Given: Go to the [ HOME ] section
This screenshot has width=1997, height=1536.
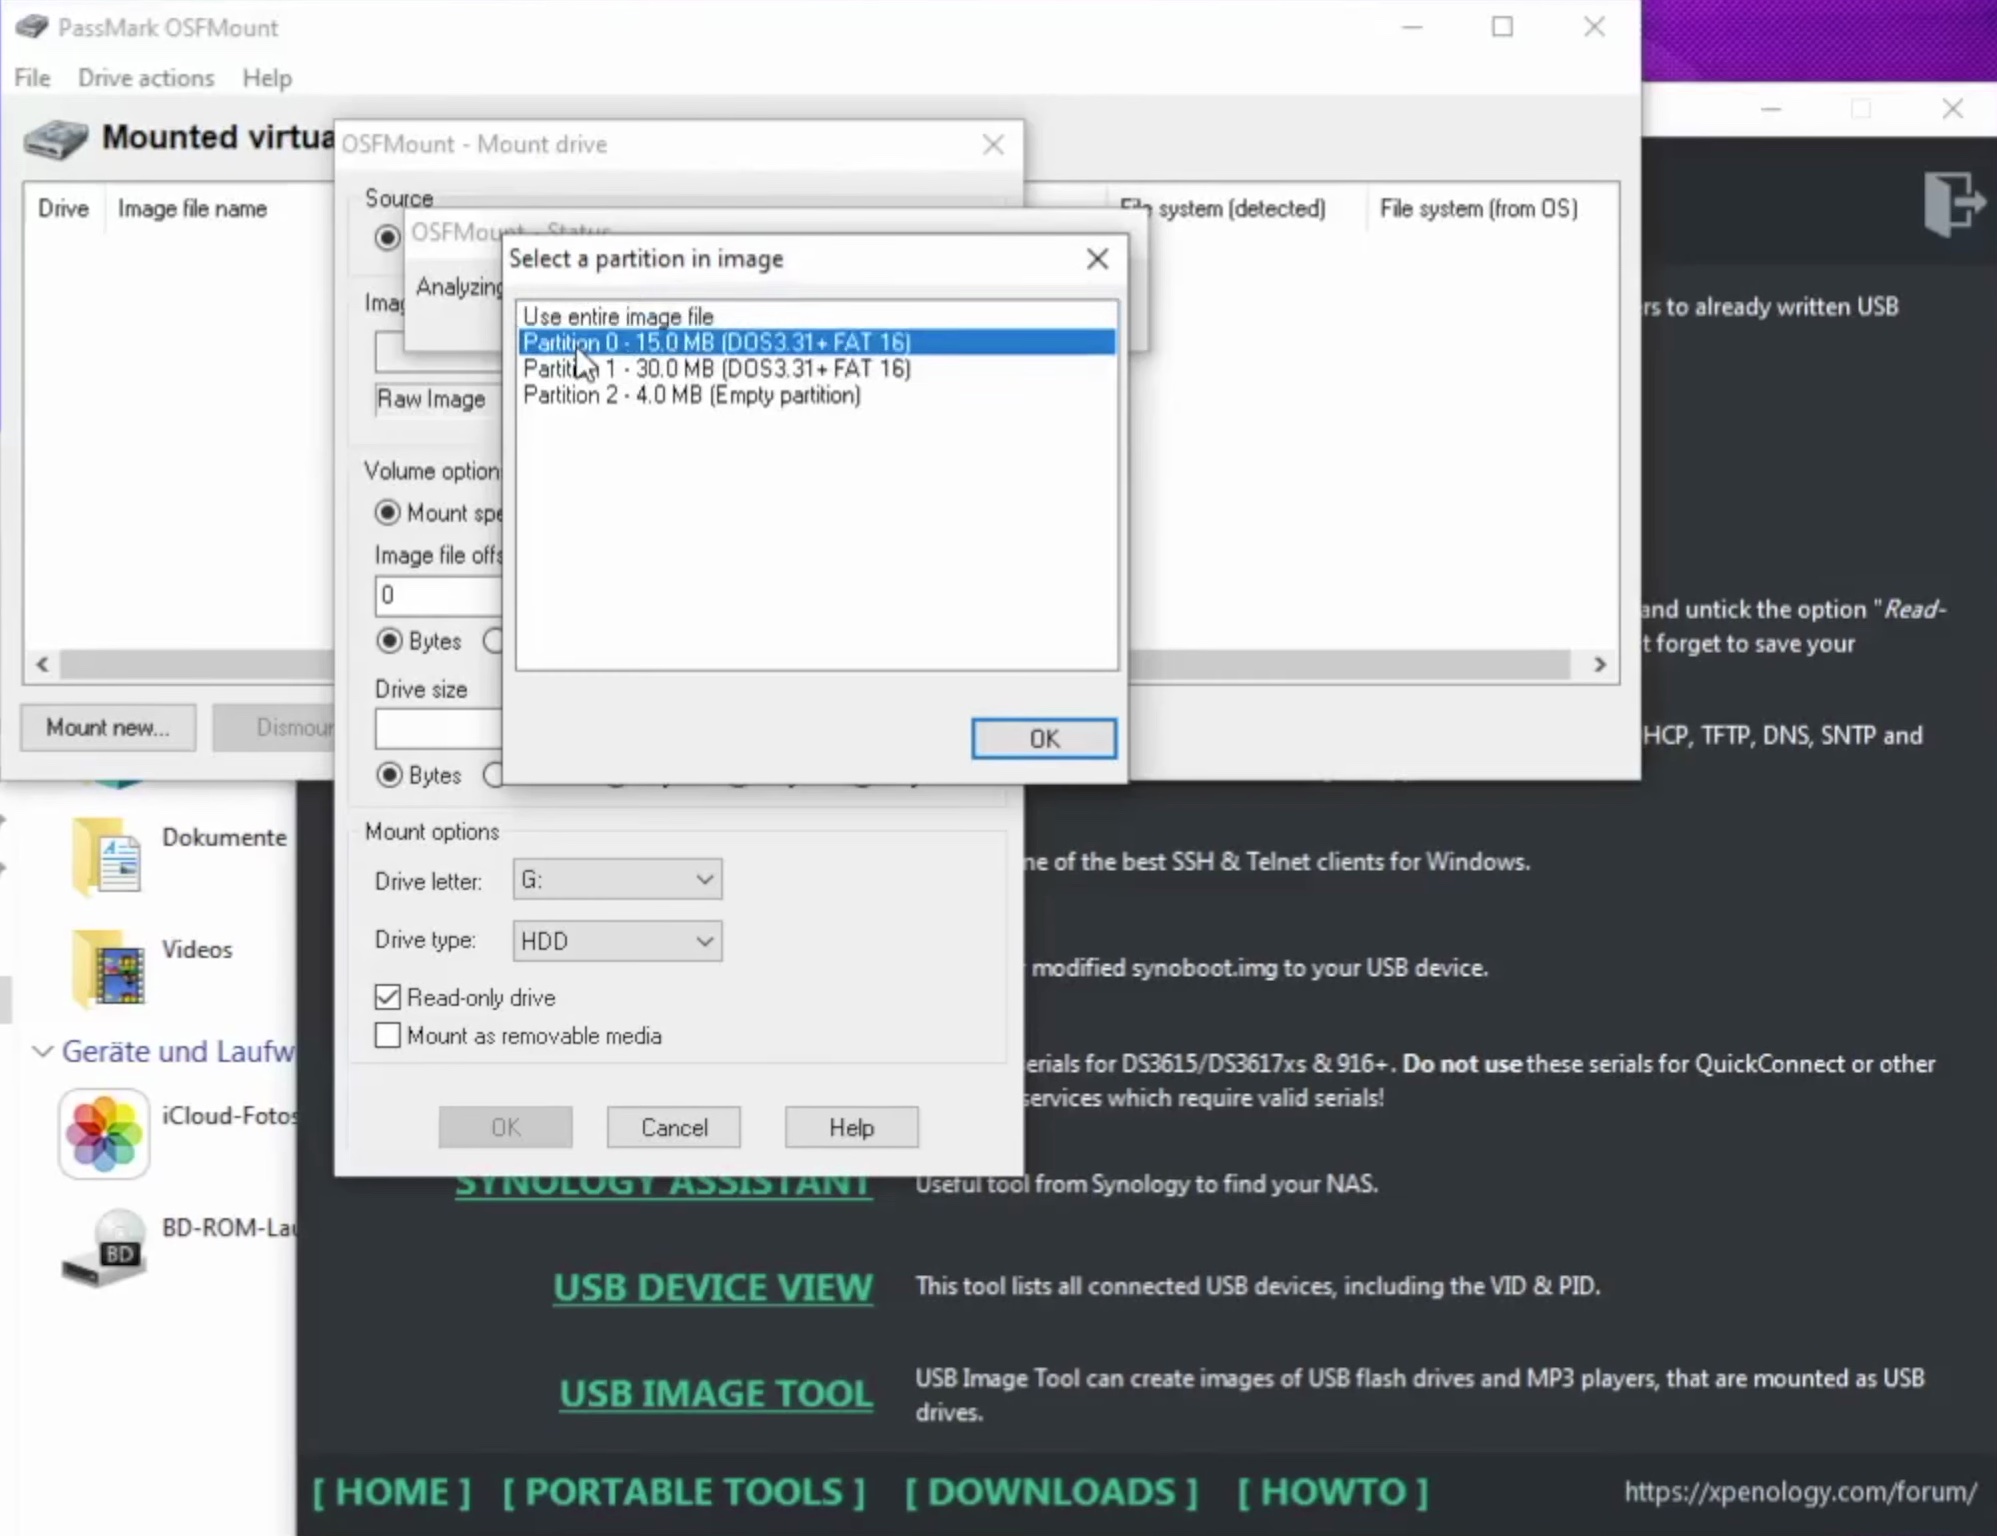Looking at the screenshot, I should [391, 1491].
